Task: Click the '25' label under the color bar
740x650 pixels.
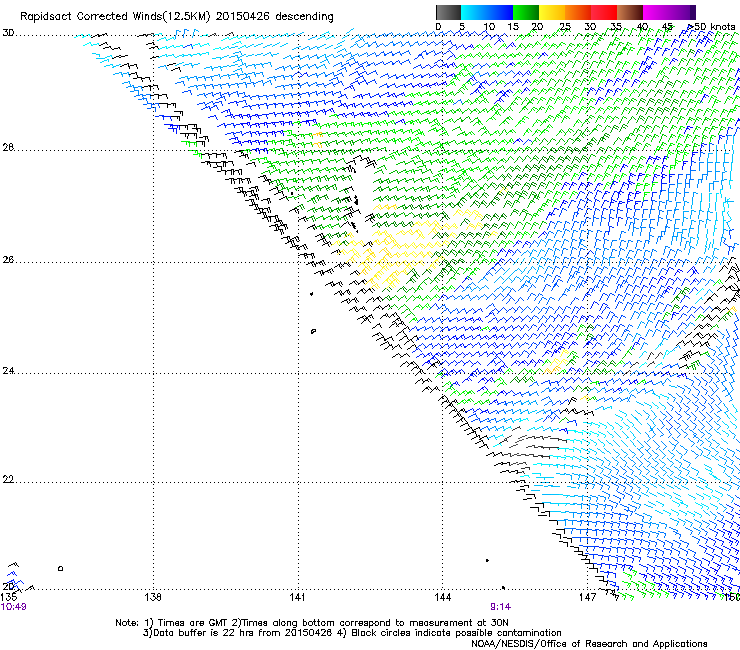Action: coord(564,26)
